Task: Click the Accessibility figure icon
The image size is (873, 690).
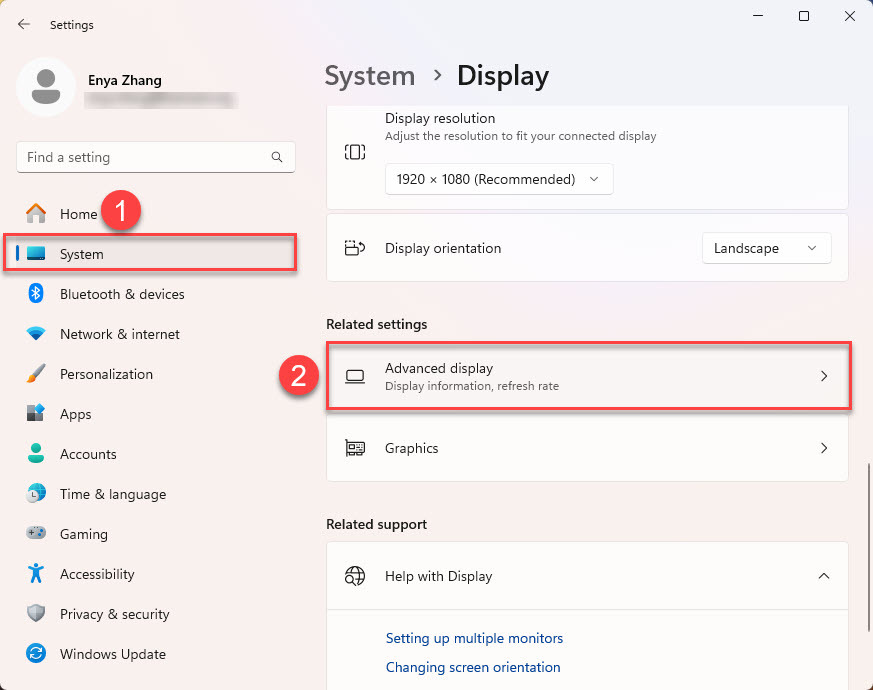Action: point(36,574)
